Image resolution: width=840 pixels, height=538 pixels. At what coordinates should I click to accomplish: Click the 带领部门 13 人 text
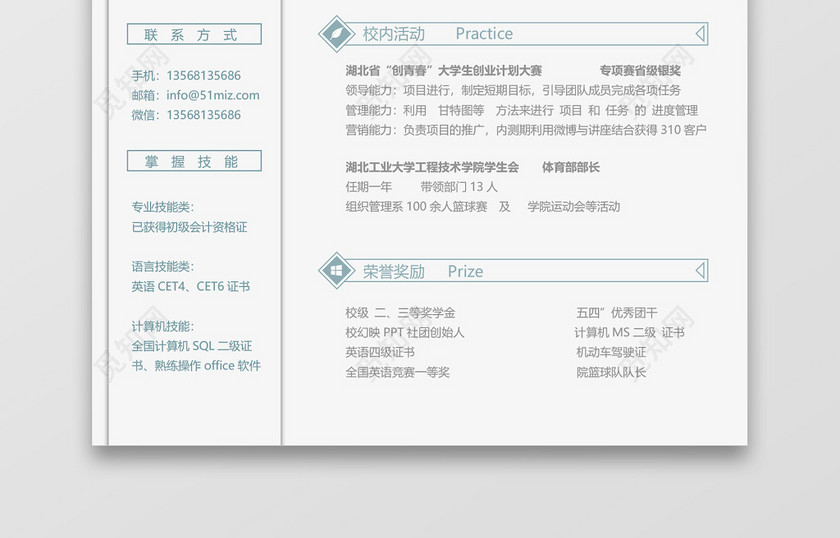coord(459,186)
